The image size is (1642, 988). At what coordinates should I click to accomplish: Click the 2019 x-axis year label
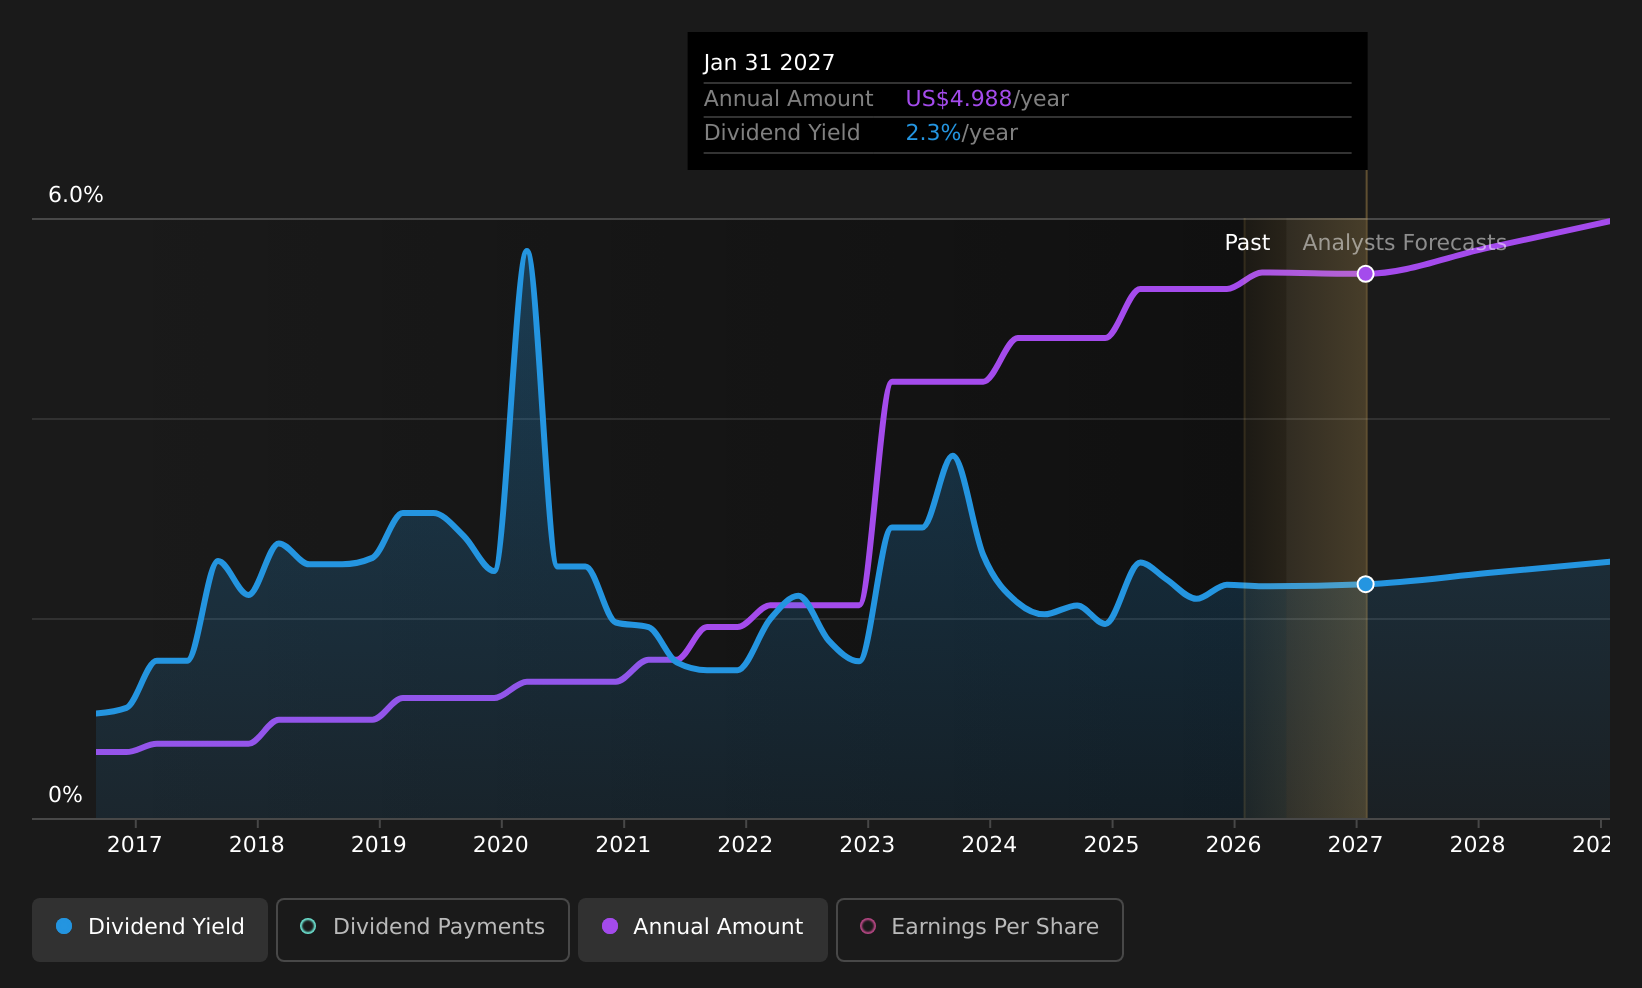pos(379,845)
